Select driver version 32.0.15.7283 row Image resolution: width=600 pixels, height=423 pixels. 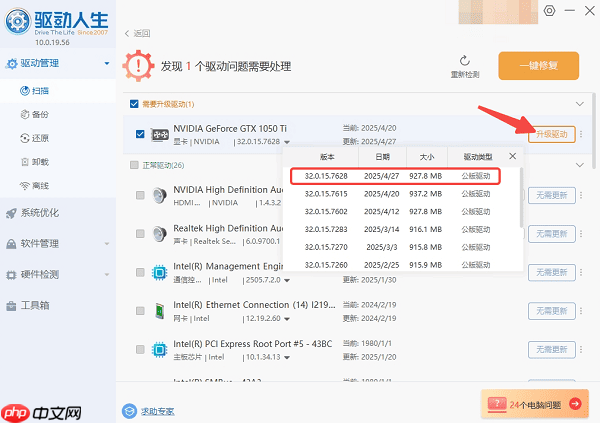pyautogui.click(x=401, y=229)
